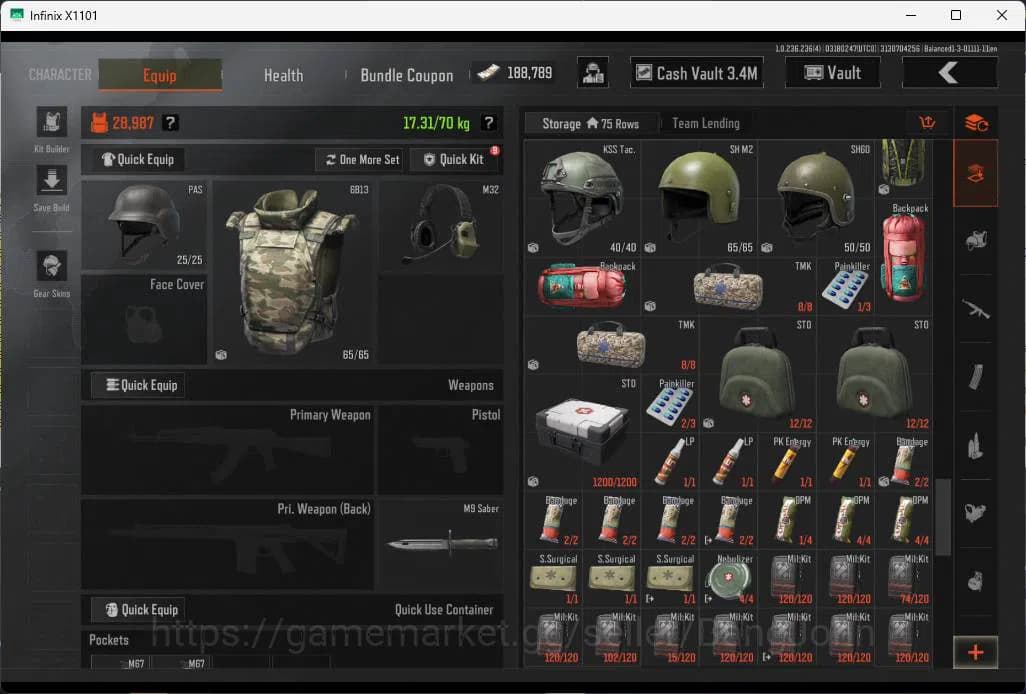The height and width of the screenshot is (694, 1026).
Task: Click the CHARACTER label
Action: 60,75
